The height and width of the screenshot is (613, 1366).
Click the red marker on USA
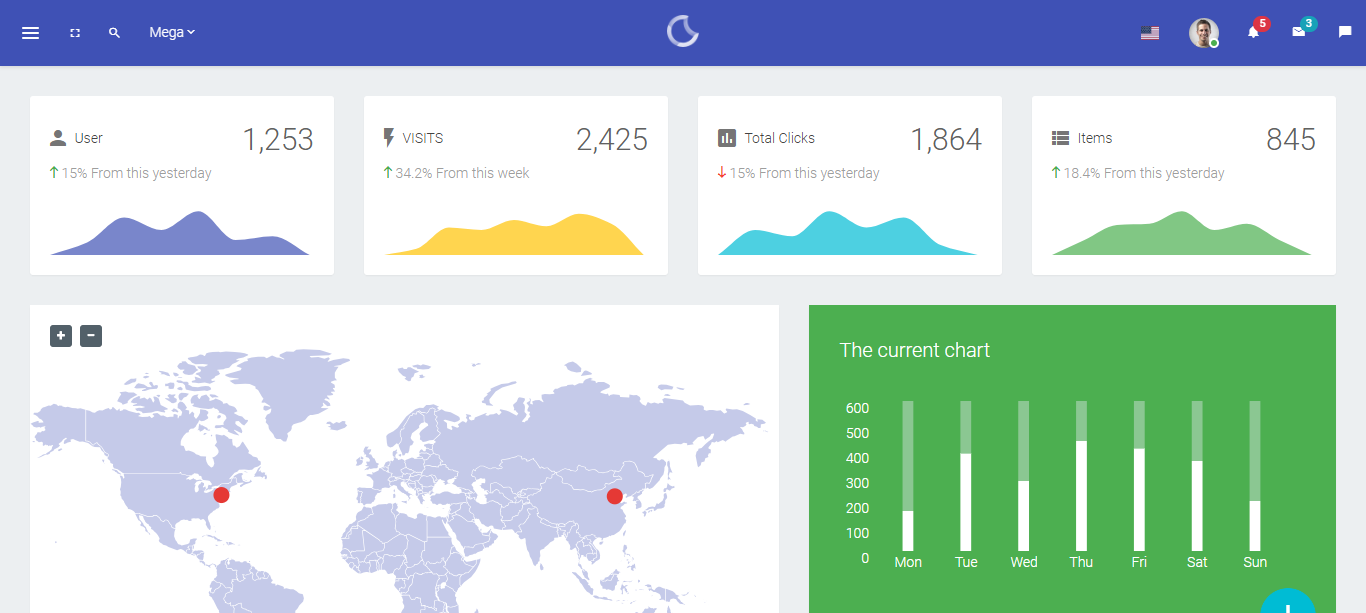pos(221,495)
